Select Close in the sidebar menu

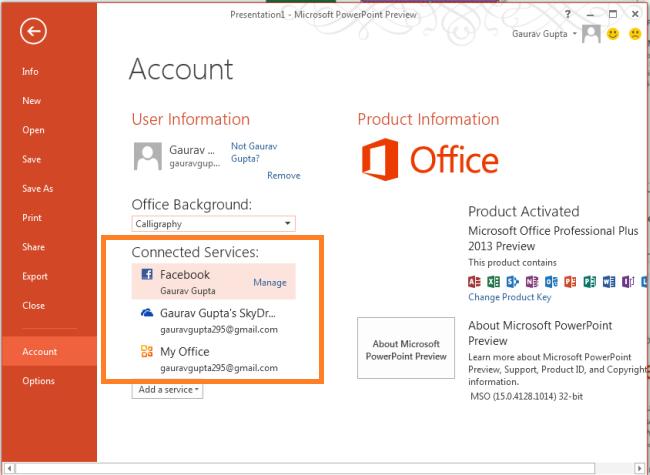[34, 305]
